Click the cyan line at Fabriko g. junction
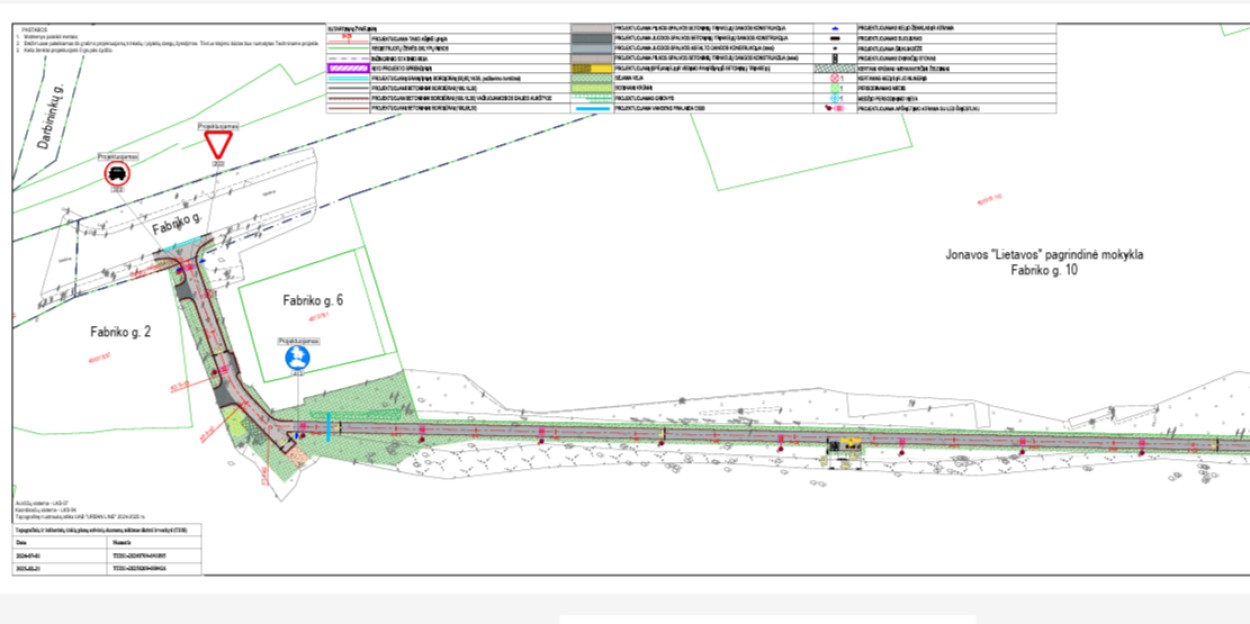This screenshot has width=1250, height=624. [x=183, y=246]
